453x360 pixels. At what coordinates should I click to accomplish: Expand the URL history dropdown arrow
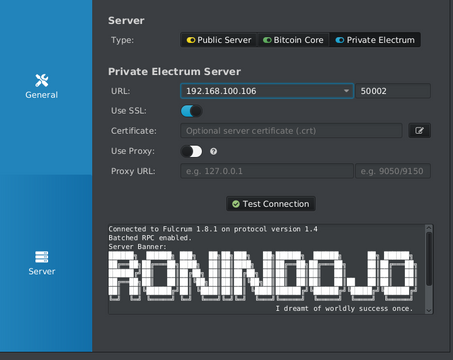346,91
